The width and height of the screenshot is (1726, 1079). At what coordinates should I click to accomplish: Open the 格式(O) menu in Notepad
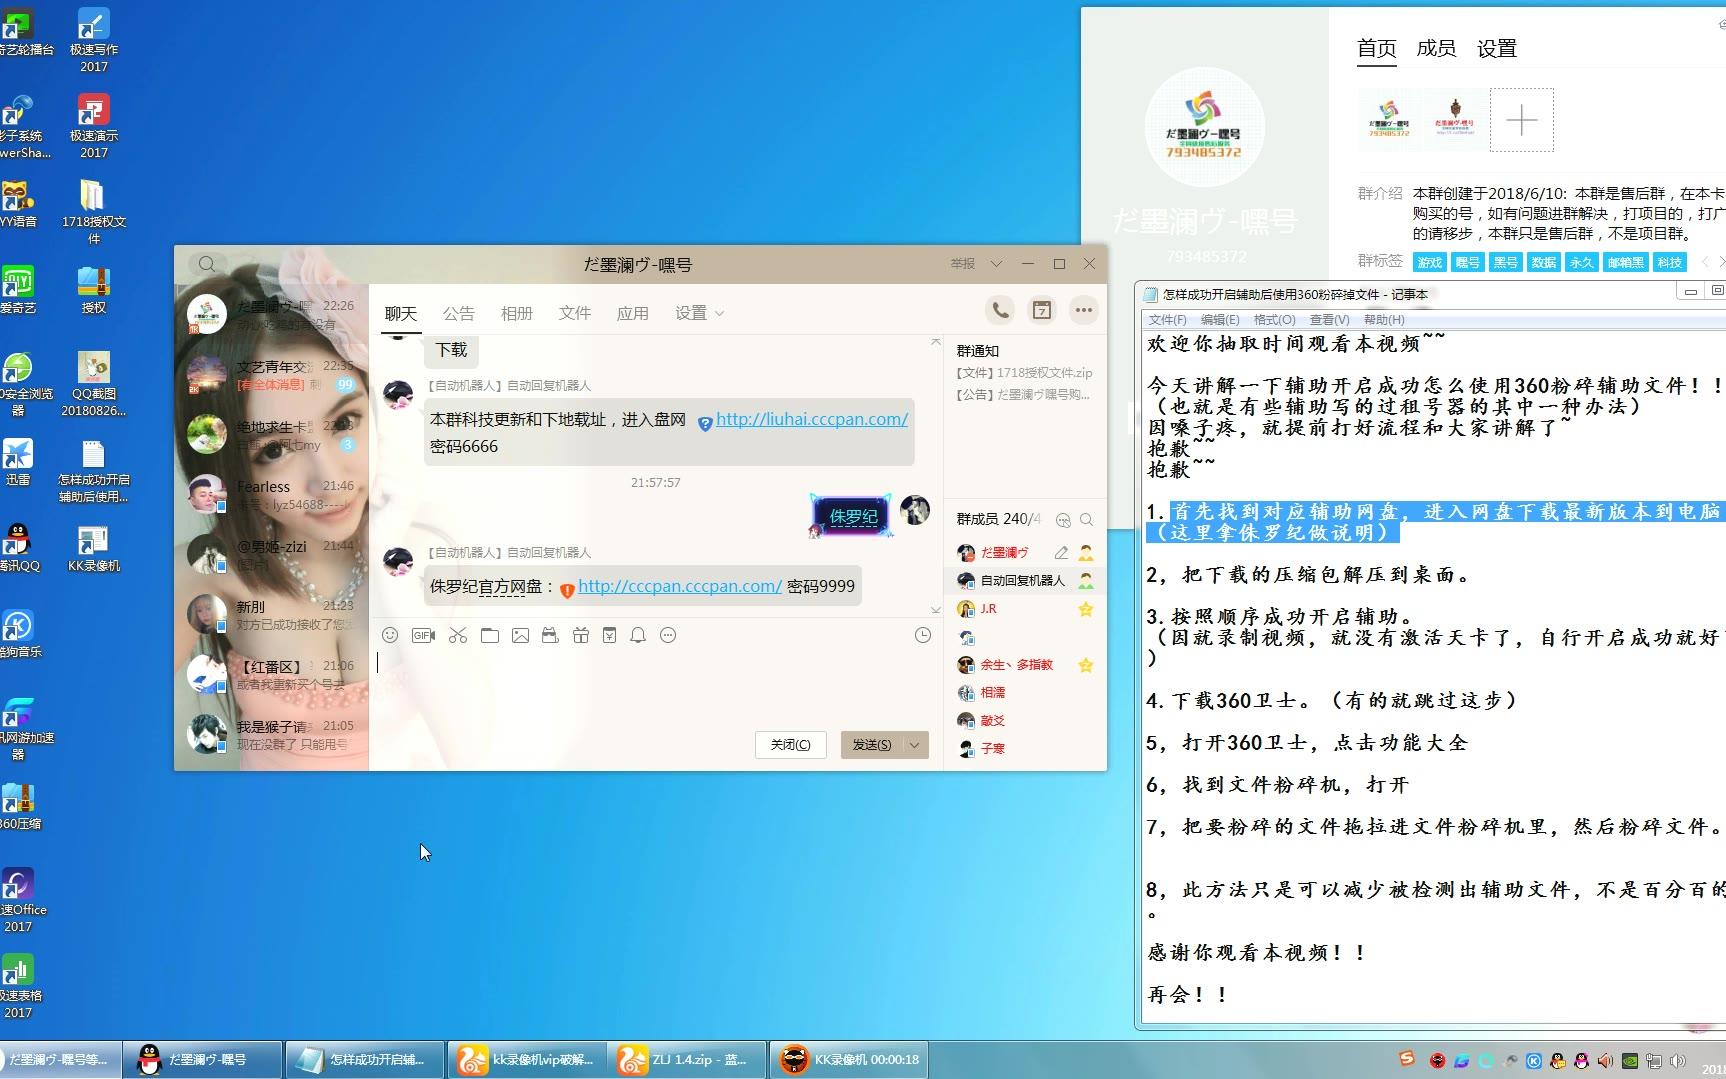(1273, 320)
